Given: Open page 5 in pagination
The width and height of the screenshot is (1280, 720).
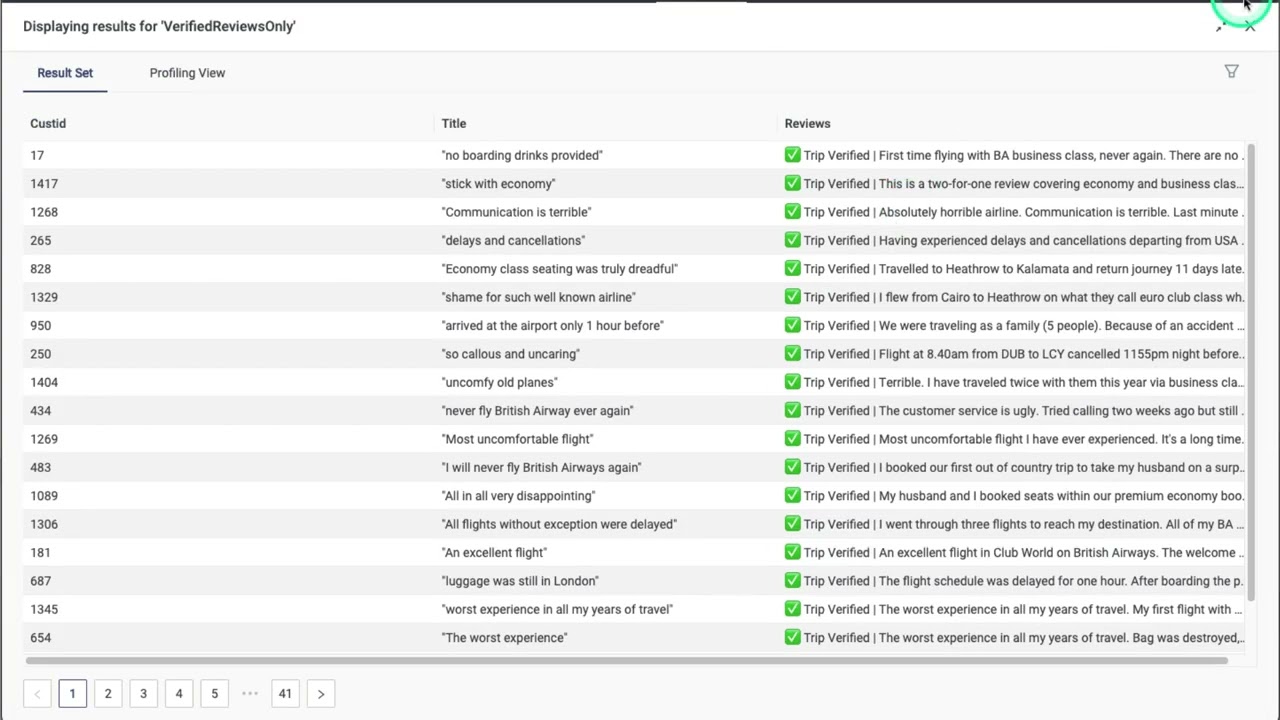Looking at the screenshot, I should [214, 694].
